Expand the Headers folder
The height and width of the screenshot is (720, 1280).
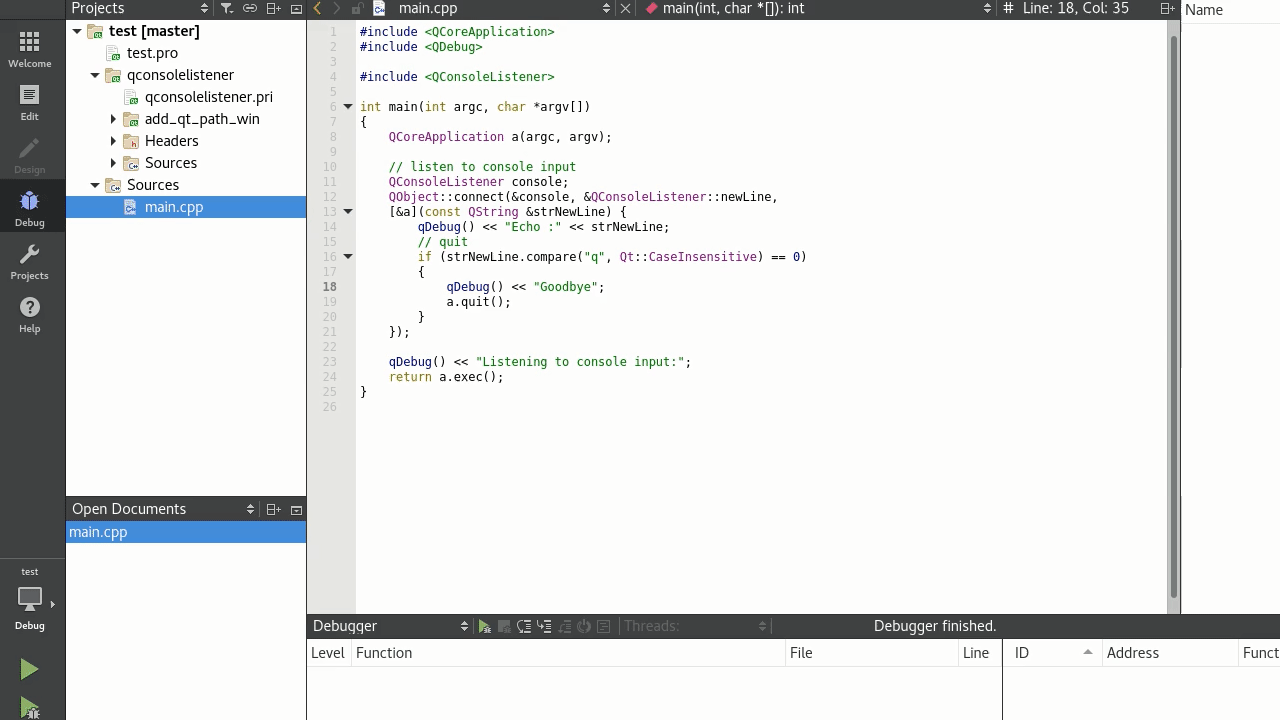pos(113,140)
